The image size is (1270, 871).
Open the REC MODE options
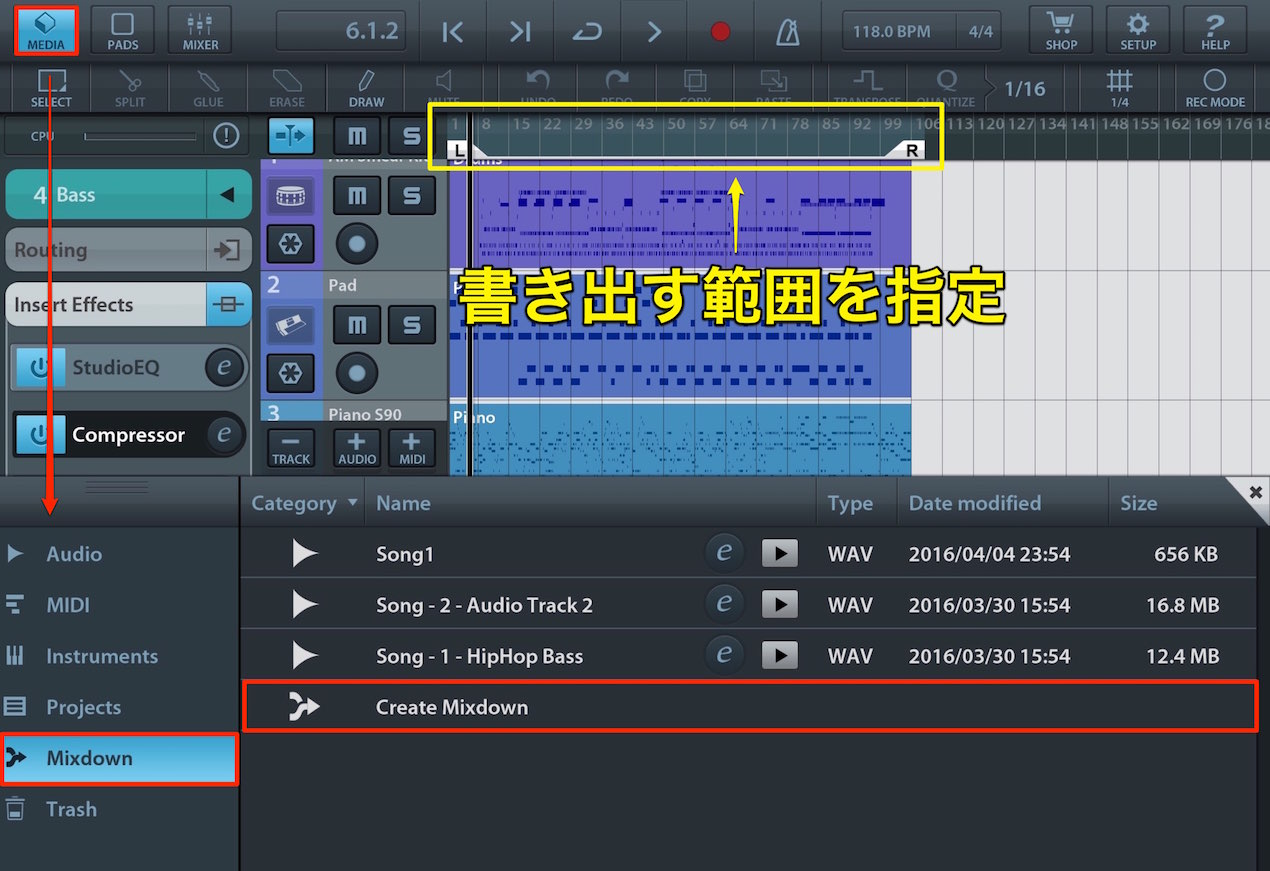click(x=1215, y=88)
